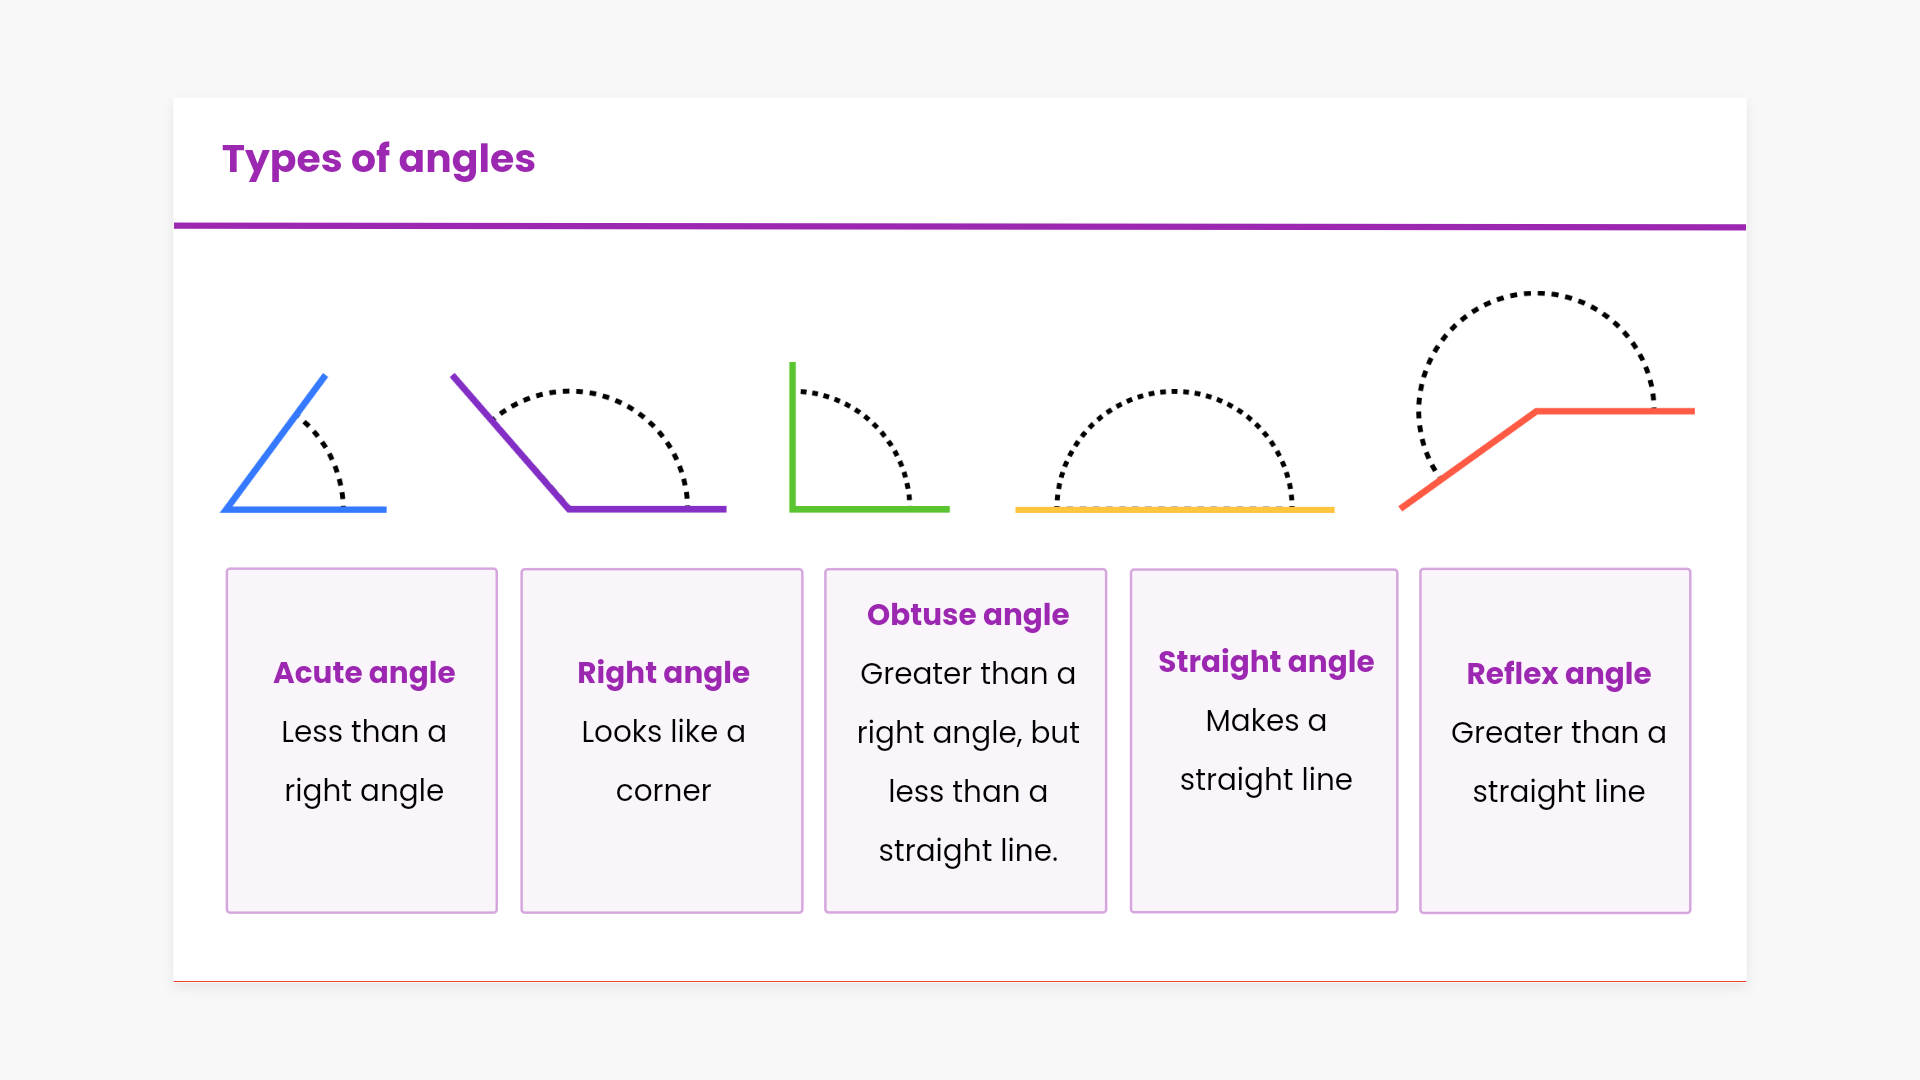Click the purple divider line under the title
1920x1080 pixels.
click(959, 227)
